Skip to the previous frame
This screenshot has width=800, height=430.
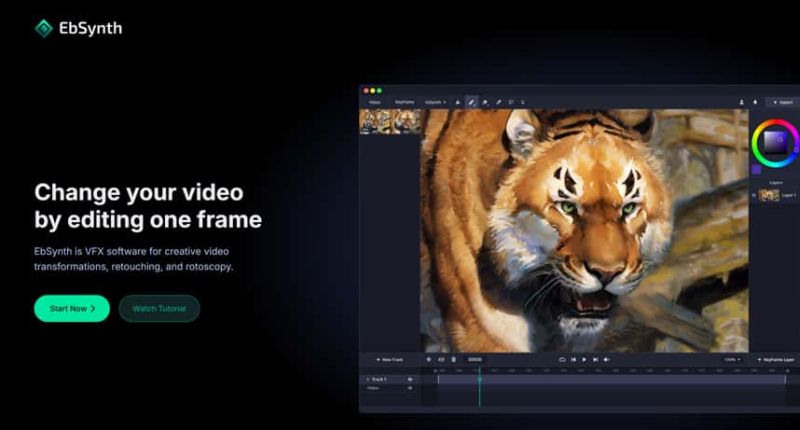[573, 359]
